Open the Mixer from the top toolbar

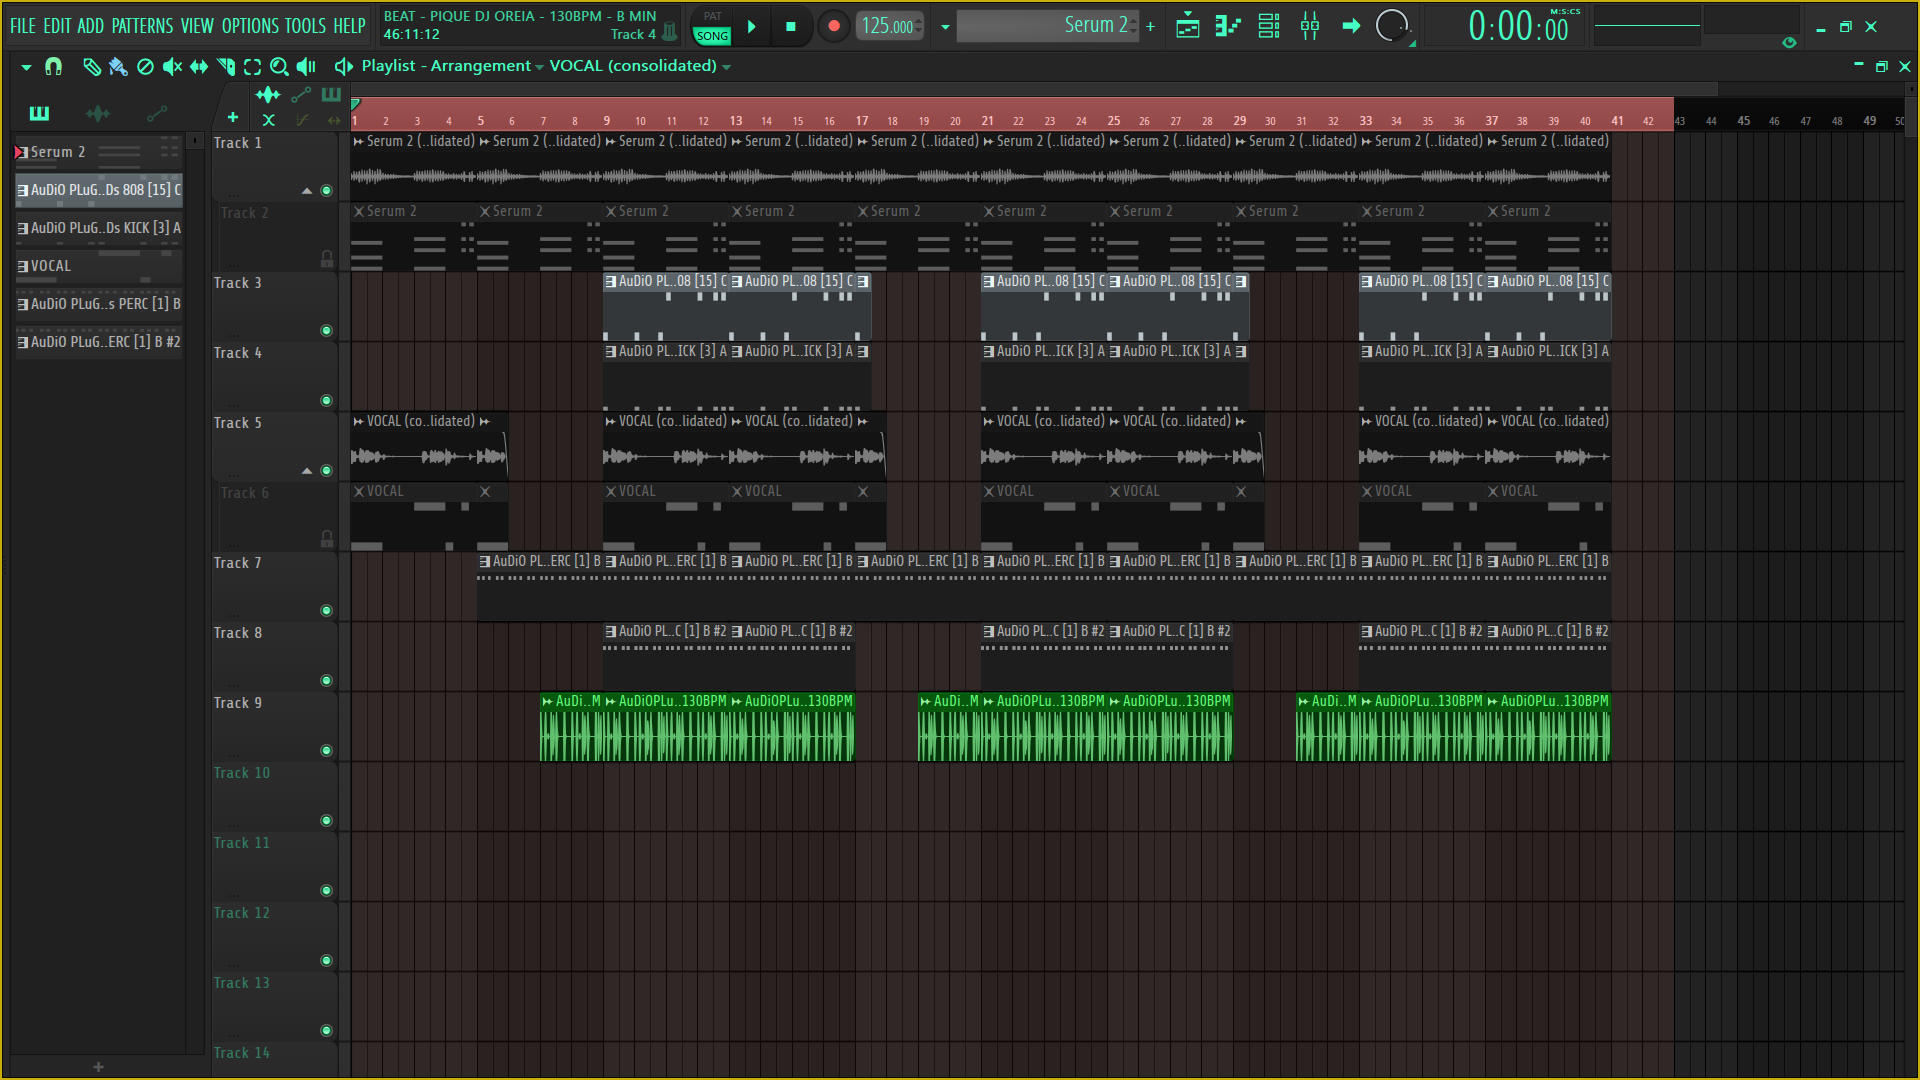1309,26
